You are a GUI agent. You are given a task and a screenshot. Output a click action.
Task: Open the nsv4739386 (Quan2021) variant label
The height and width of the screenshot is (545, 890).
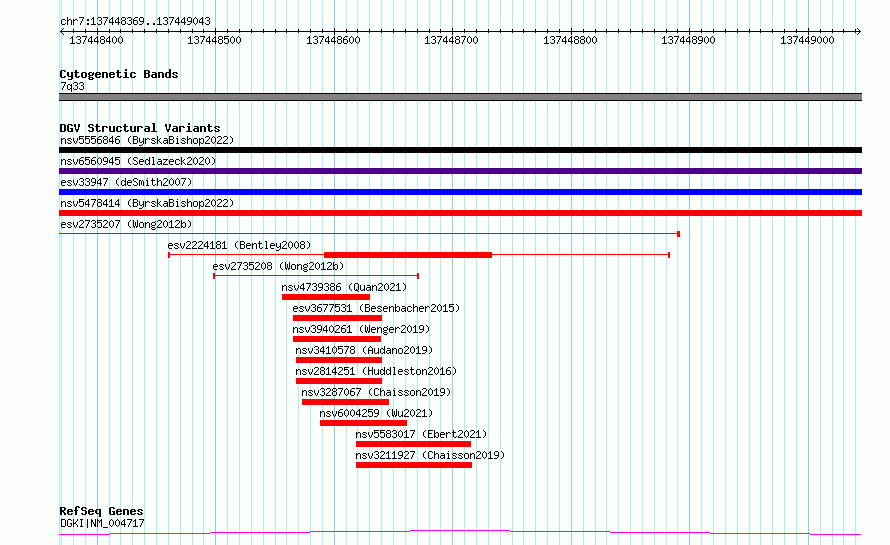[x=344, y=287]
